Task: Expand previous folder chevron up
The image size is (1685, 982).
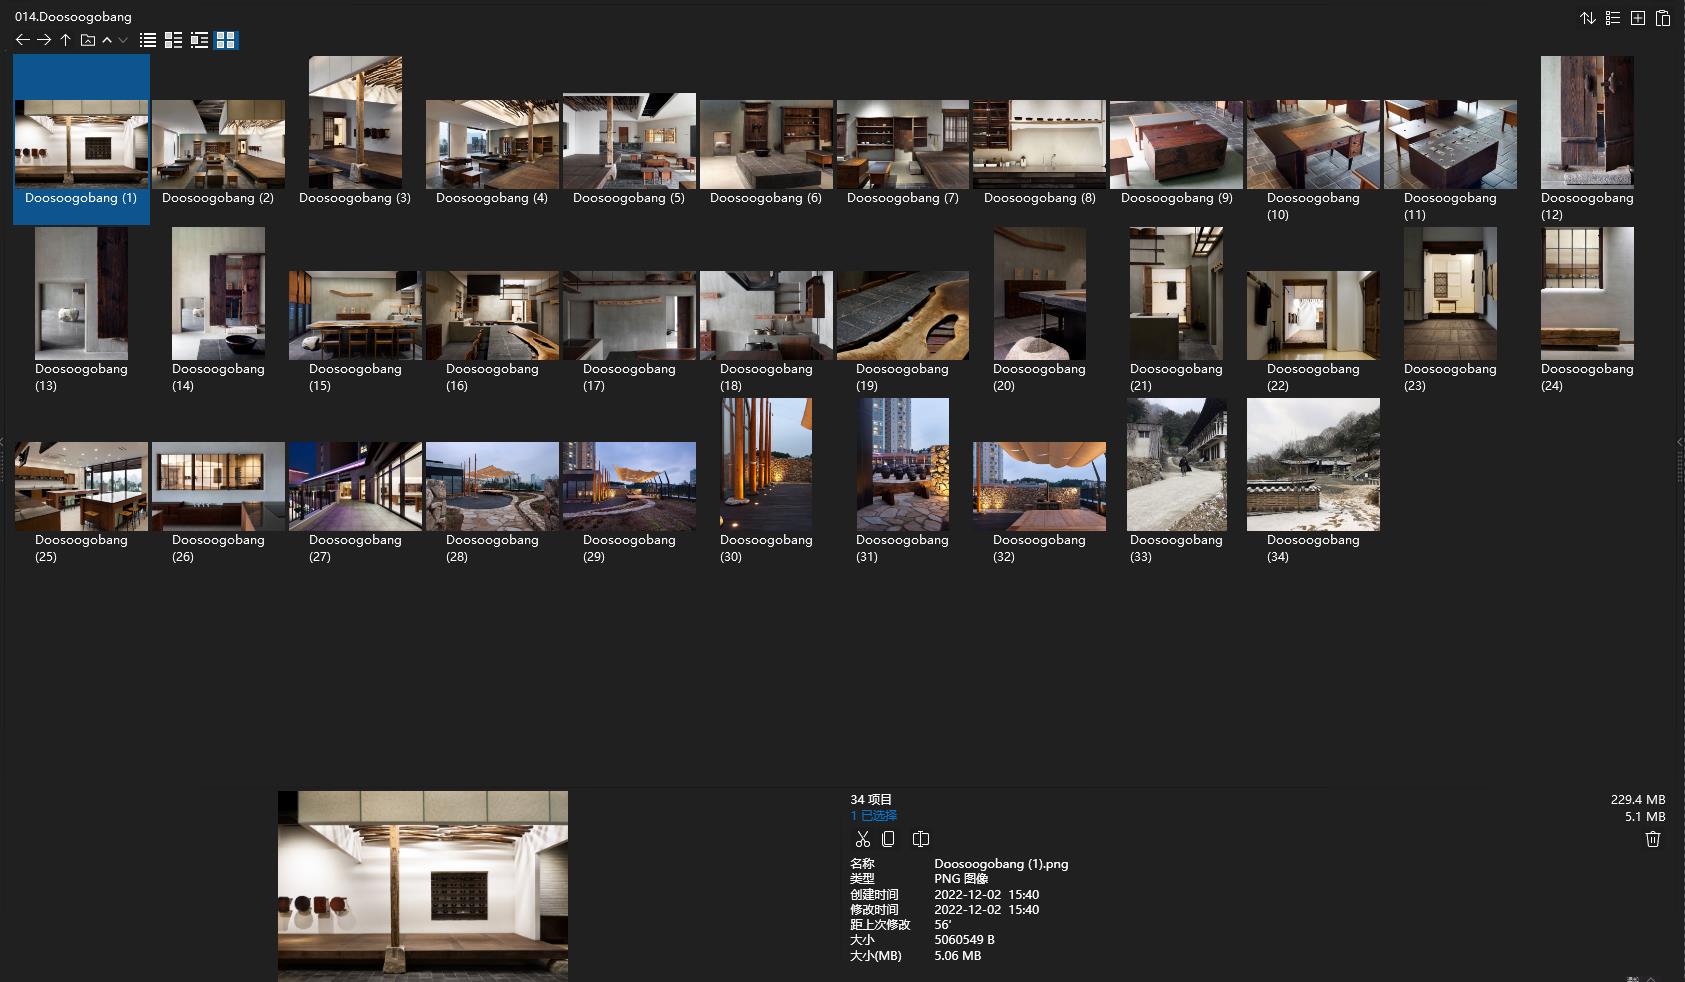Action: 107,40
